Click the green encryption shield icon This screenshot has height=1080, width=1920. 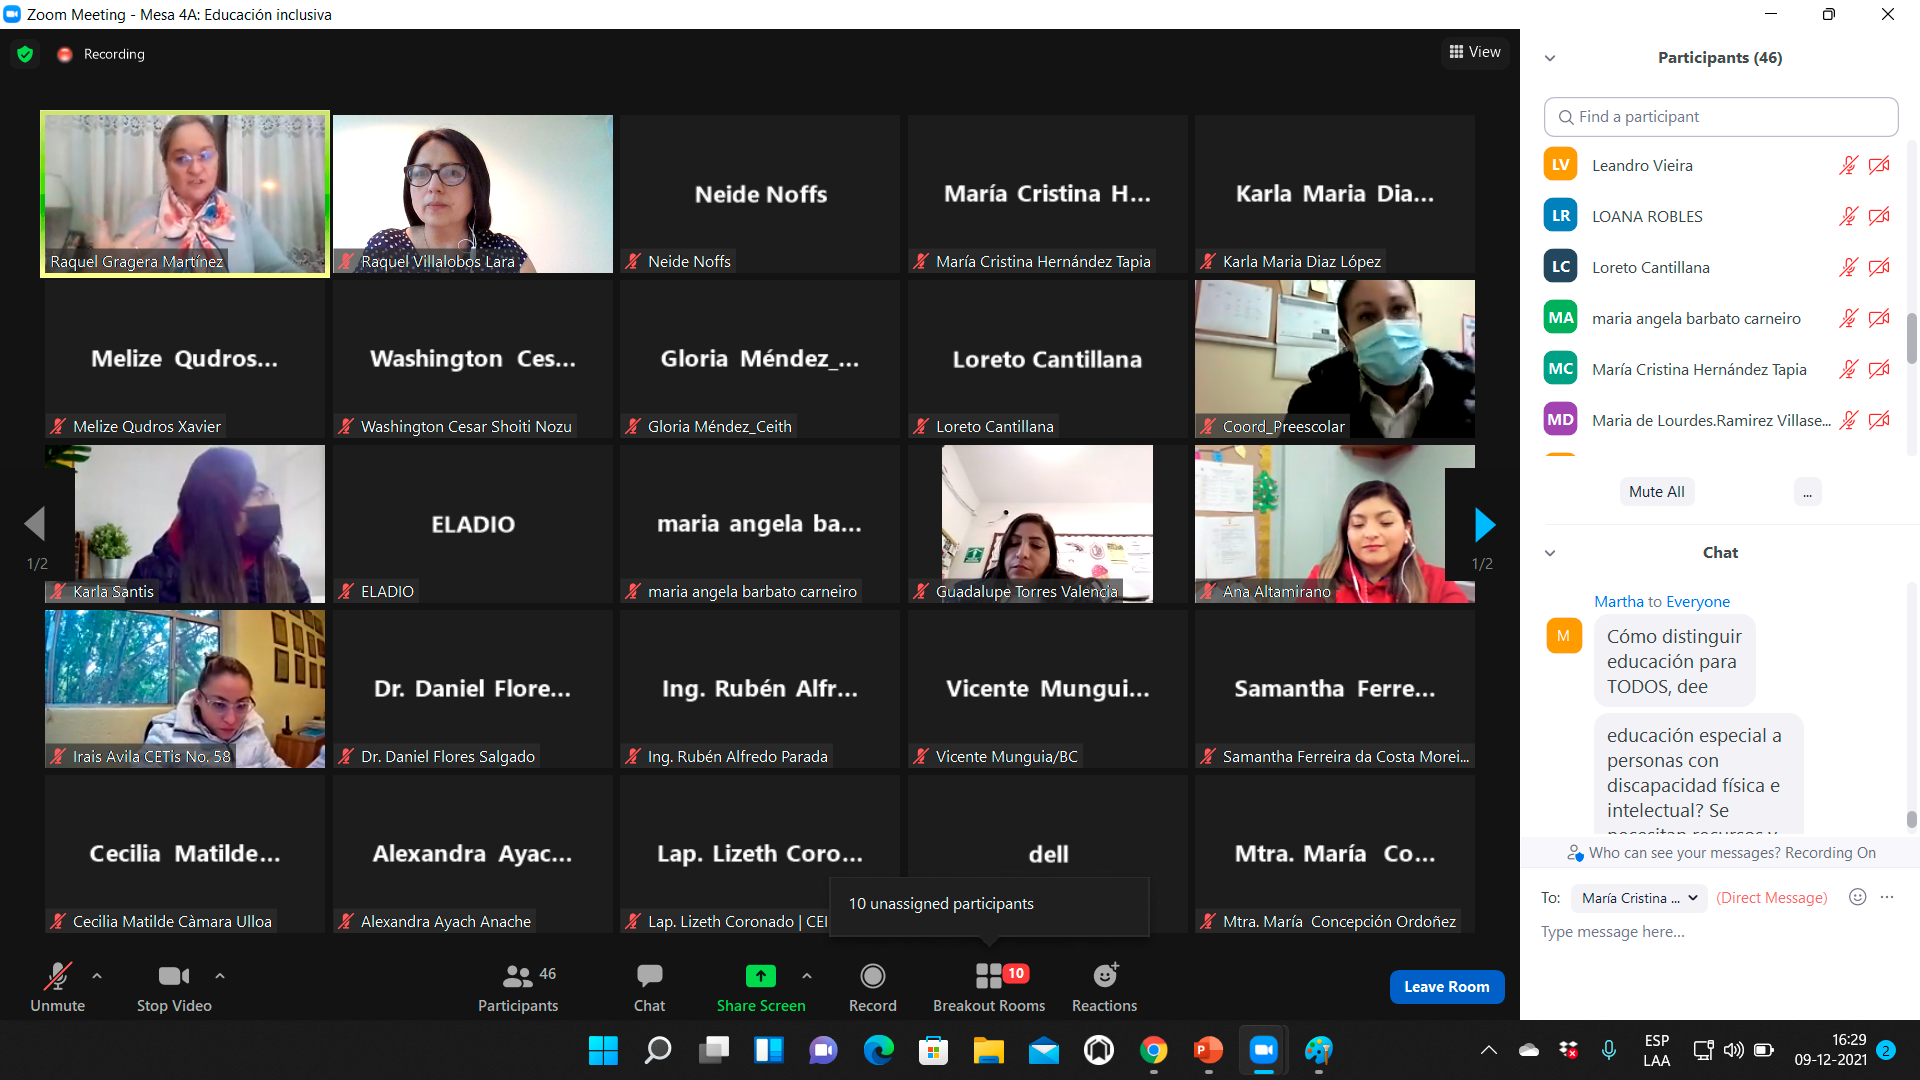(x=26, y=54)
